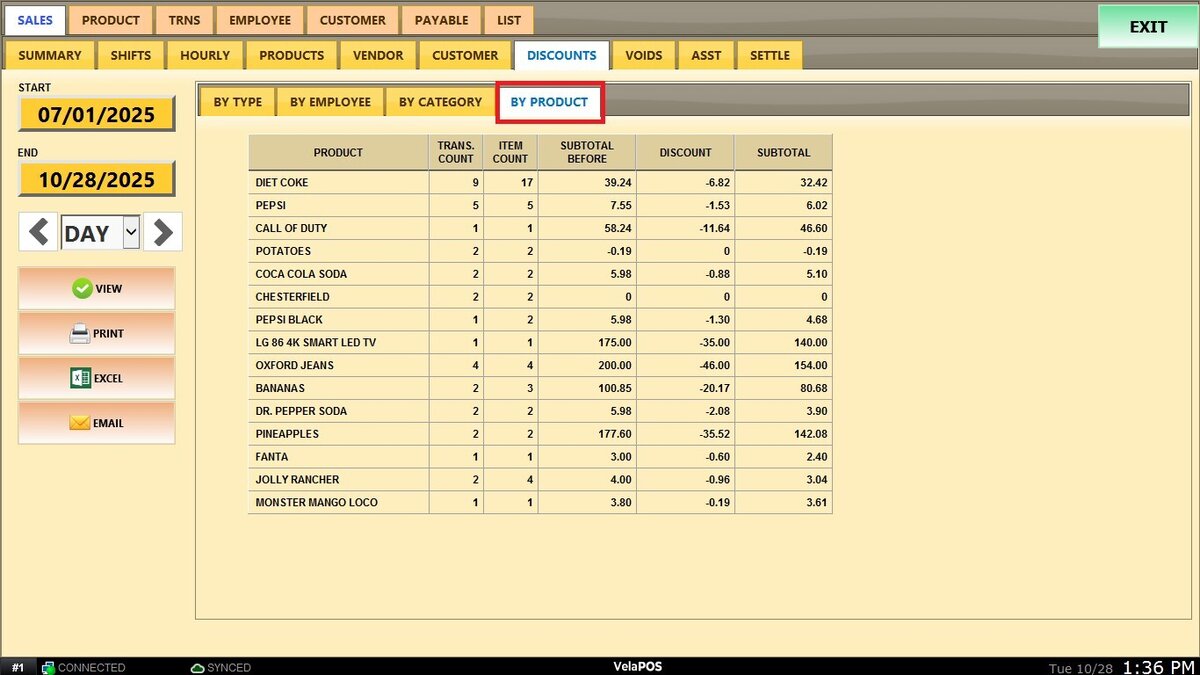Screen dimensions: 1200x675
Task: Open the HOURLY report tab
Action: (205, 55)
